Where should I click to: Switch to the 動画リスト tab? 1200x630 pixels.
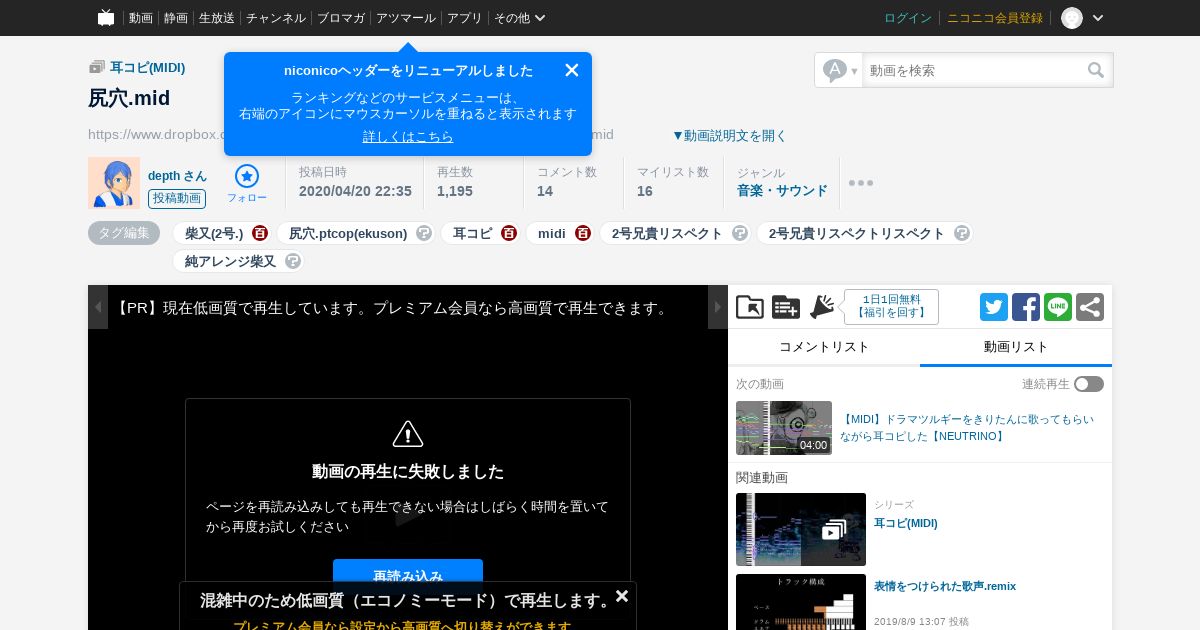point(1016,347)
